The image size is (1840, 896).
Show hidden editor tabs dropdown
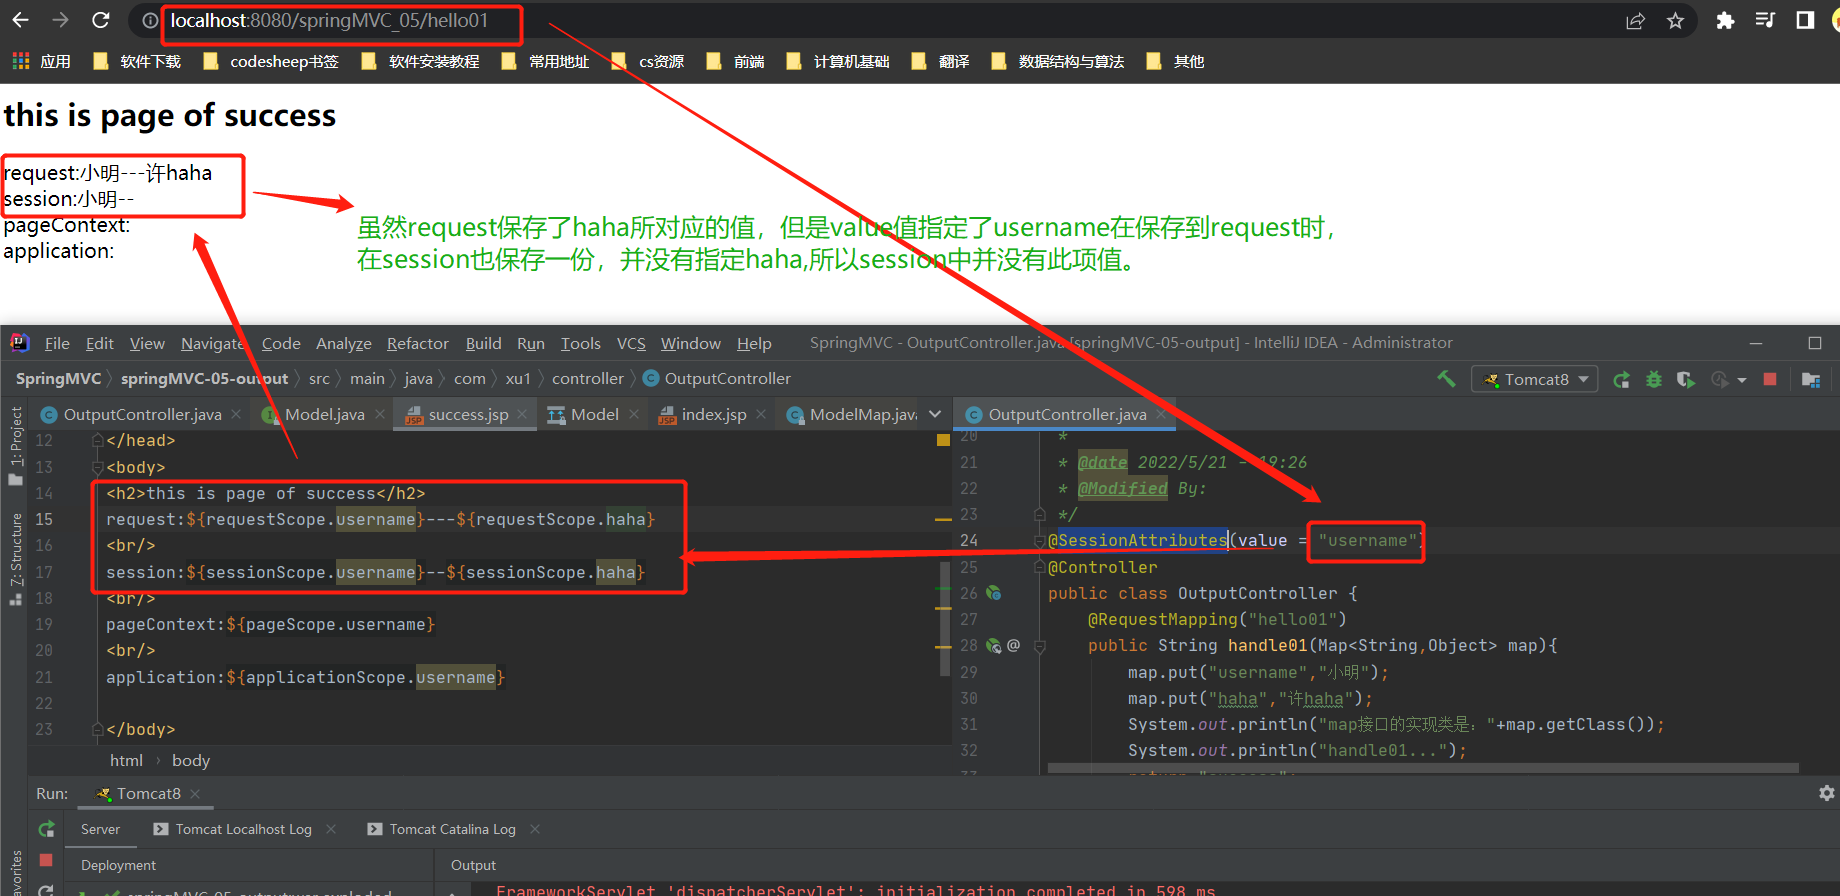935,414
